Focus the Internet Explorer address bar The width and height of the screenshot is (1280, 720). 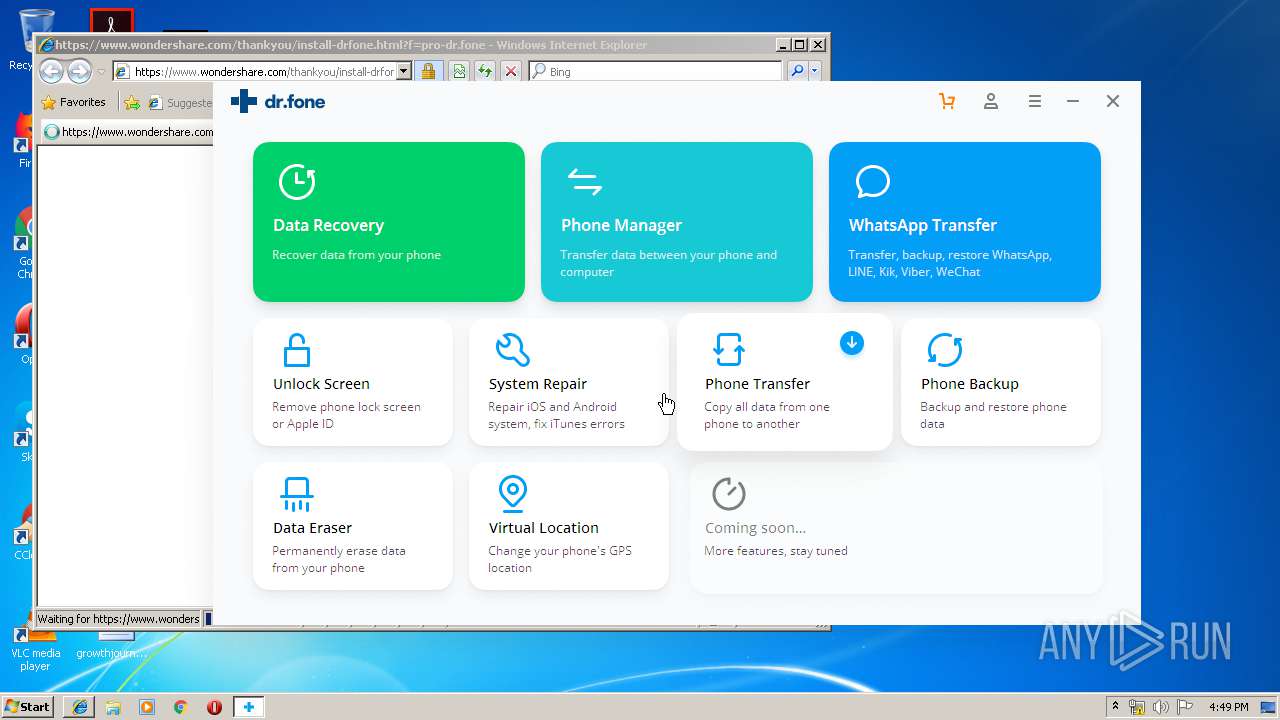[x=262, y=71]
